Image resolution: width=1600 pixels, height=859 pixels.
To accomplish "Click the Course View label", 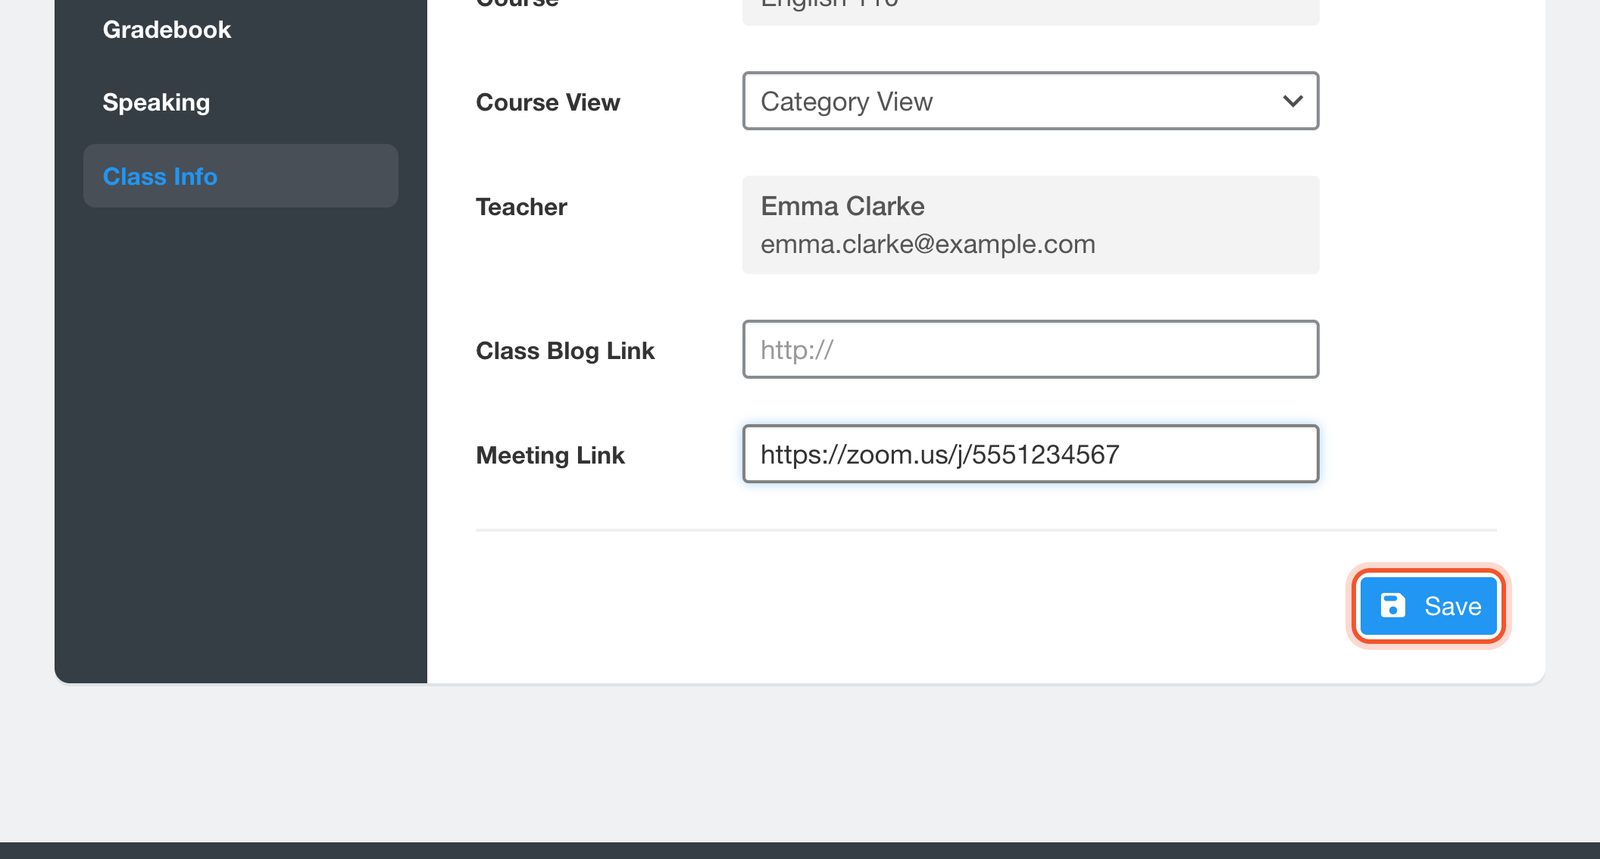I will pyautogui.click(x=548, y=102).
